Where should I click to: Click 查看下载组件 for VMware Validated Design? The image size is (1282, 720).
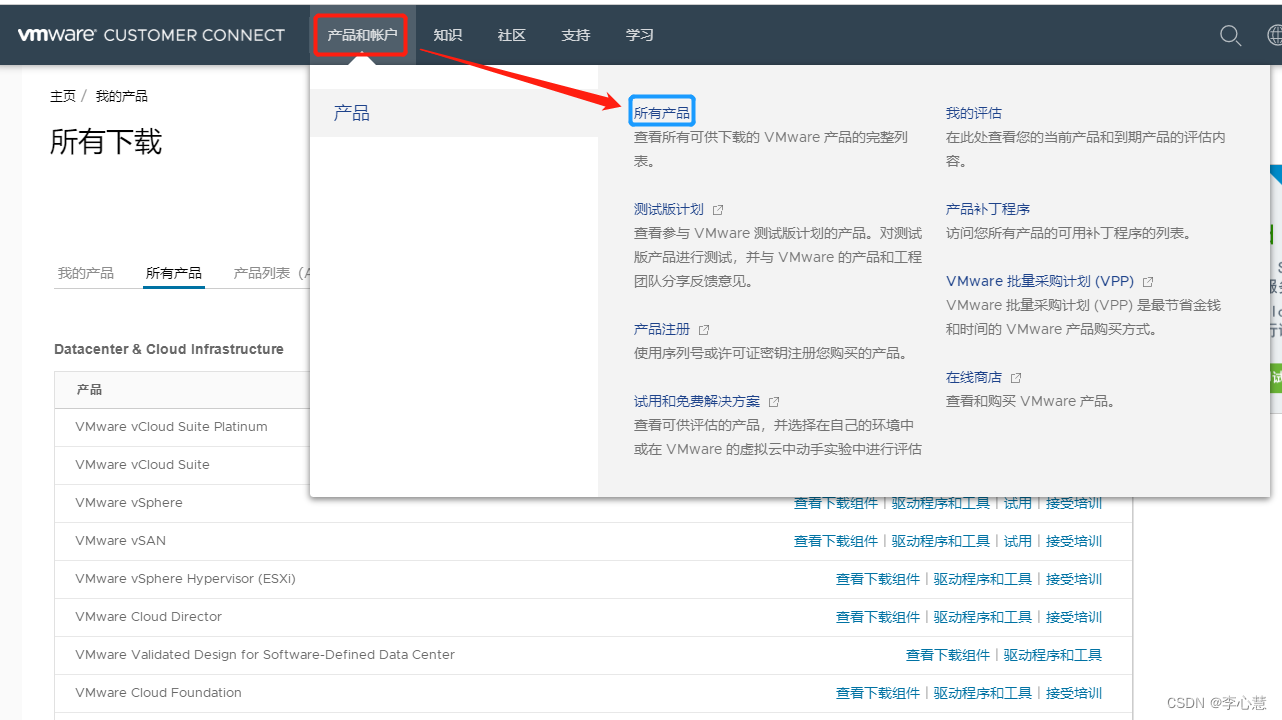click(948, 655)
